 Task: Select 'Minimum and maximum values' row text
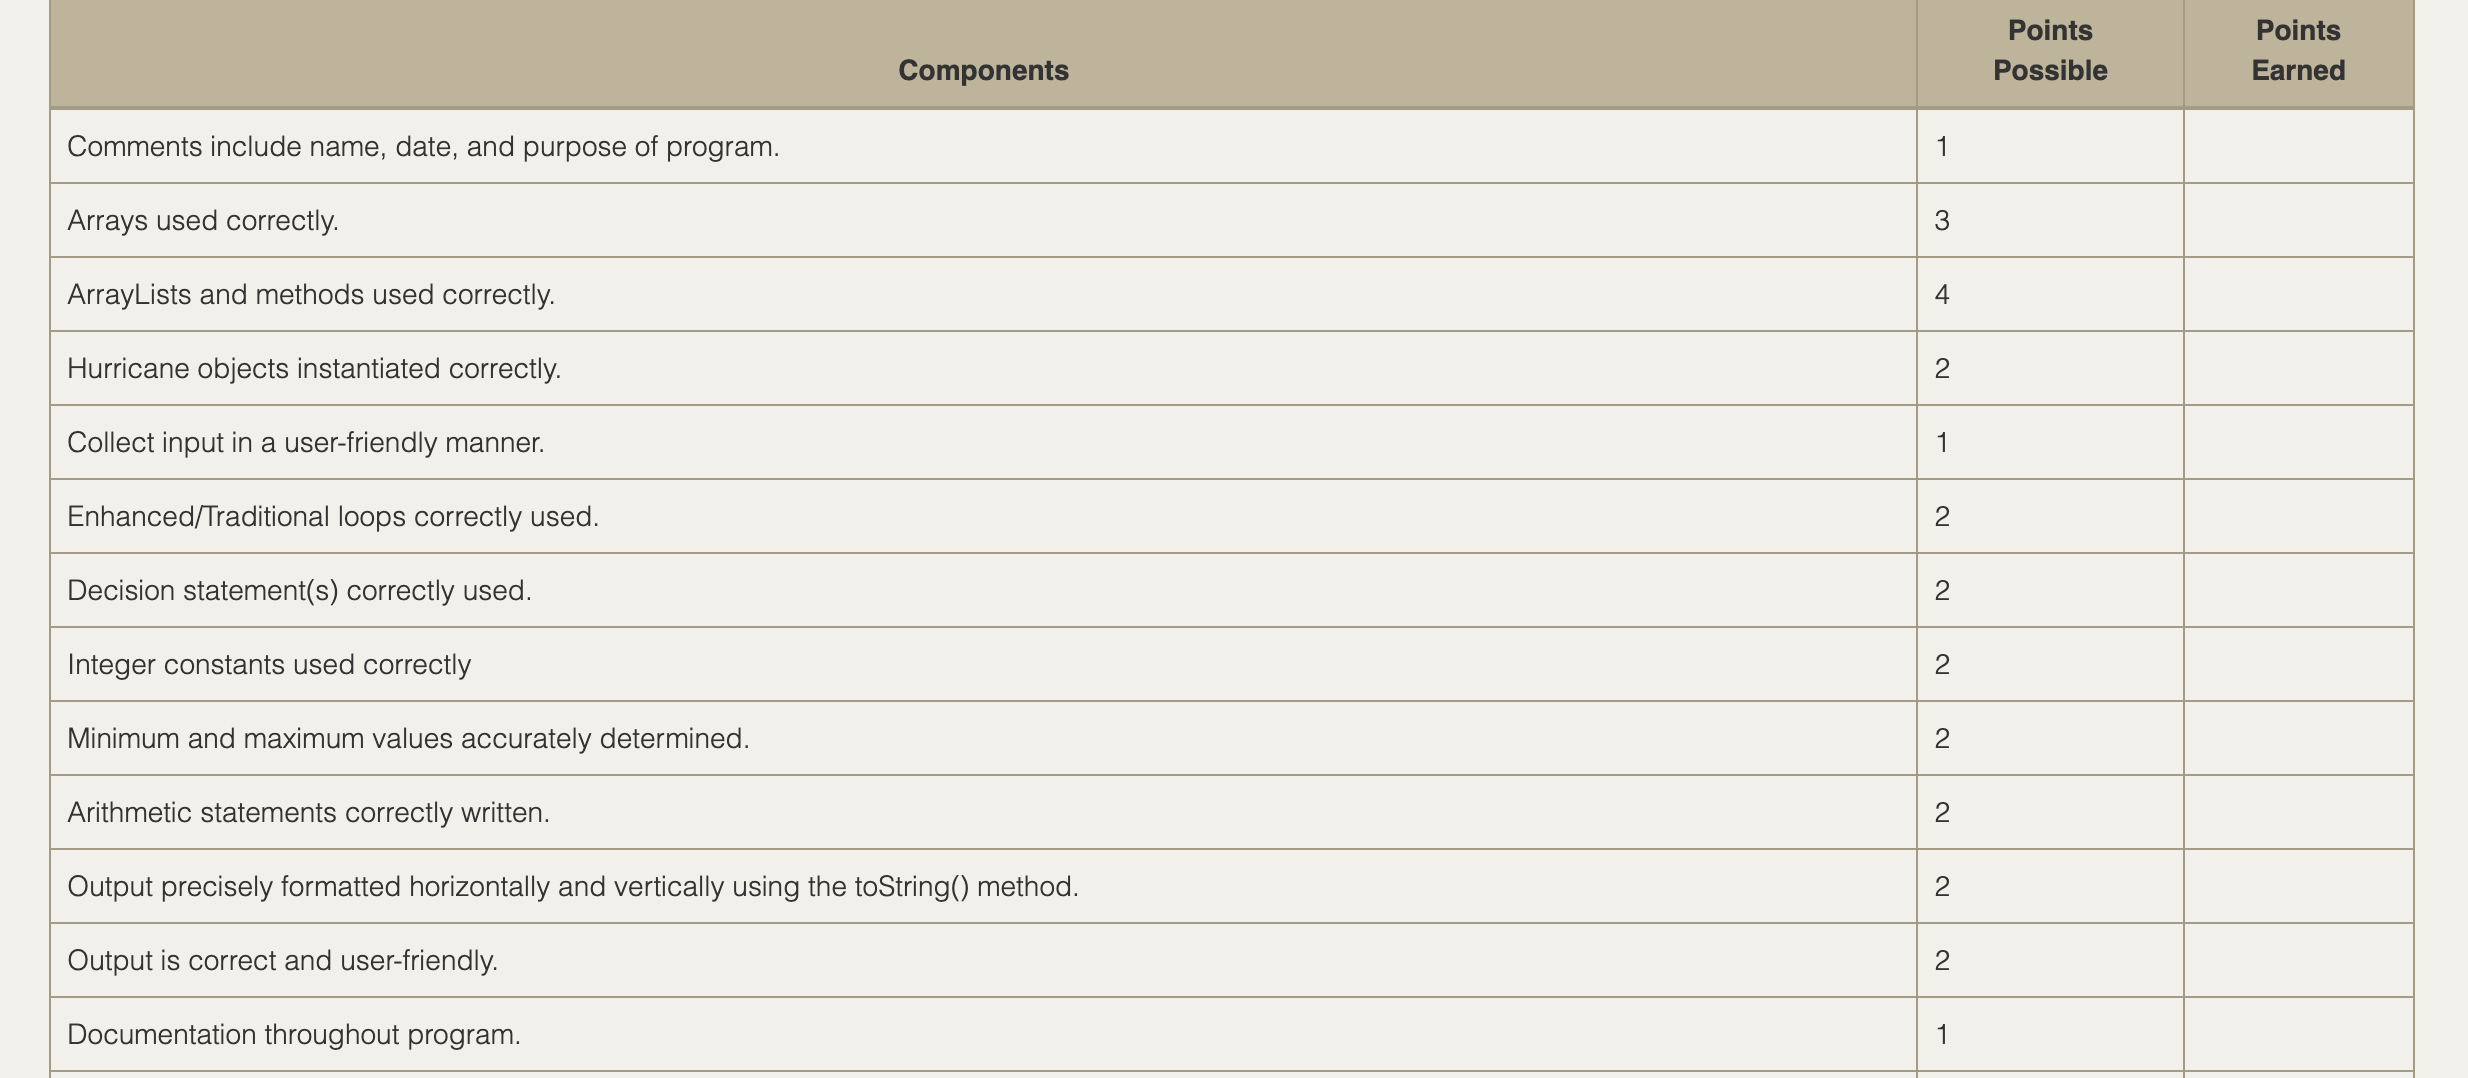pos(408,739)
